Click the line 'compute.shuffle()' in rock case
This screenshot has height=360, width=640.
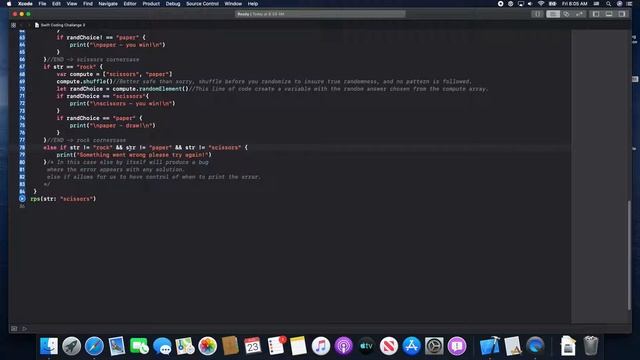point(264,82)
